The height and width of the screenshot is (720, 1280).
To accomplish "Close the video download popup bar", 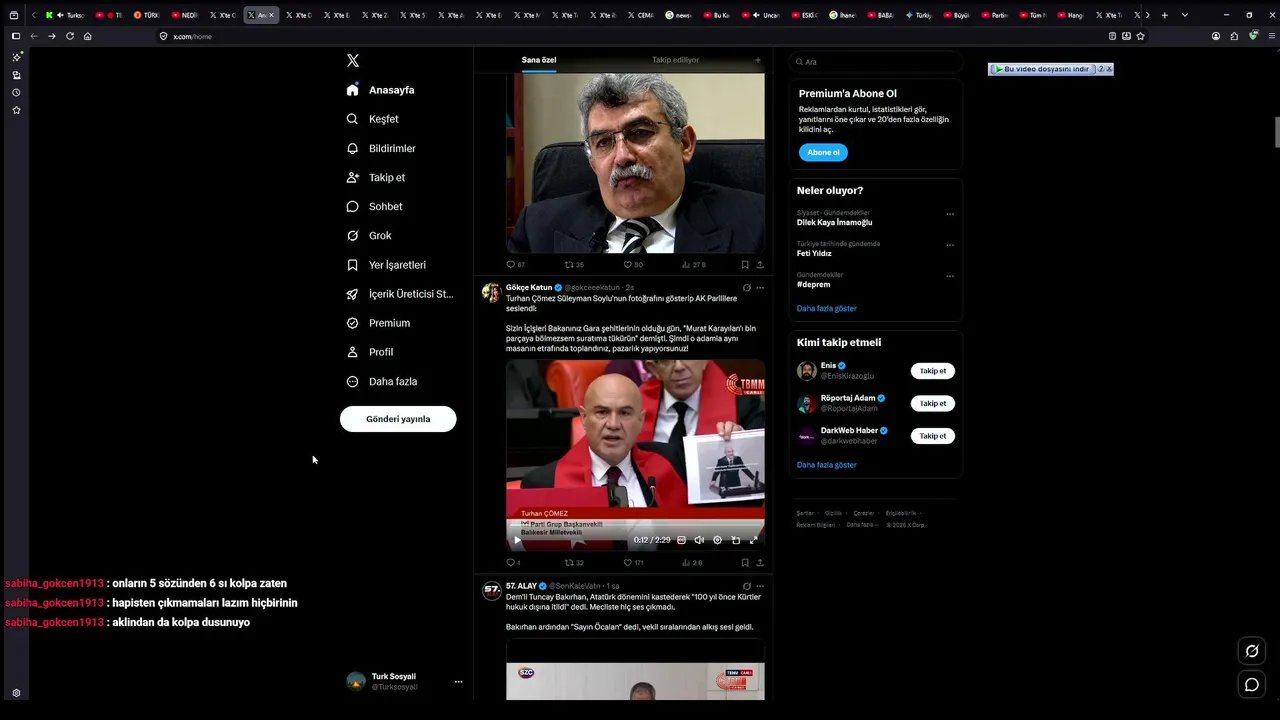I will (x=1109, y=69).
